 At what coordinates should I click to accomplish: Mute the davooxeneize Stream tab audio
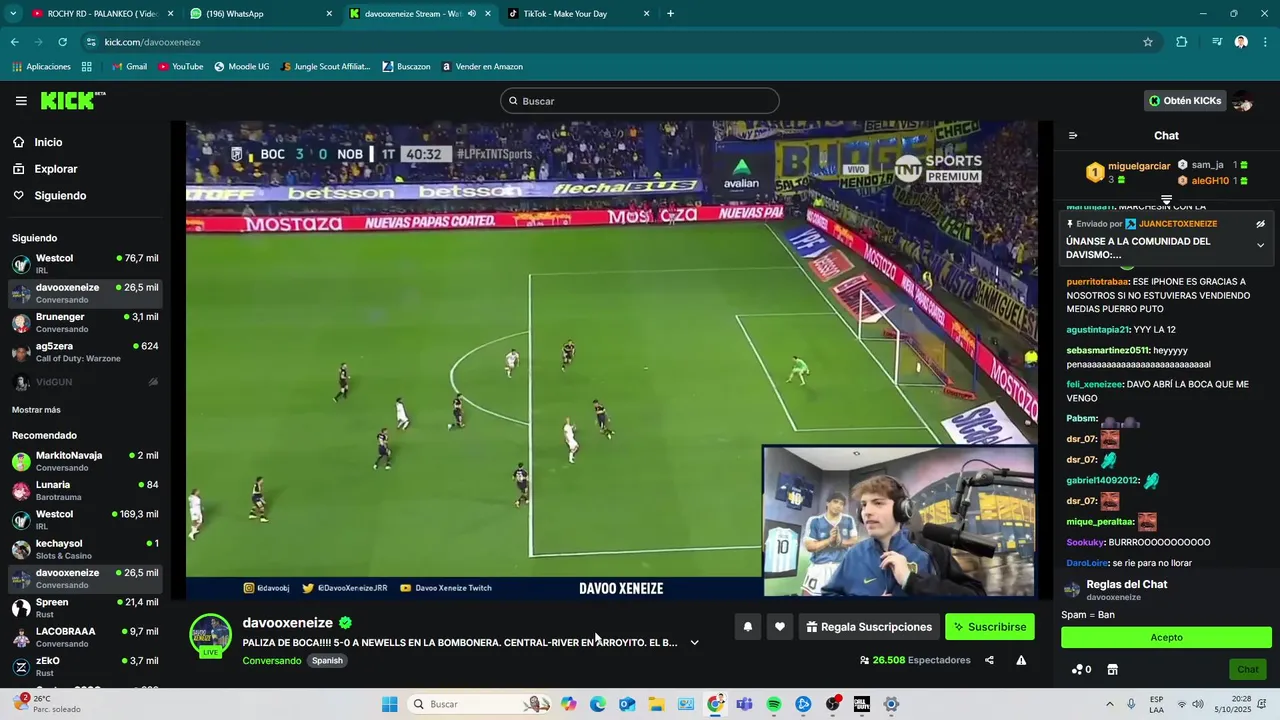(471, 14)
